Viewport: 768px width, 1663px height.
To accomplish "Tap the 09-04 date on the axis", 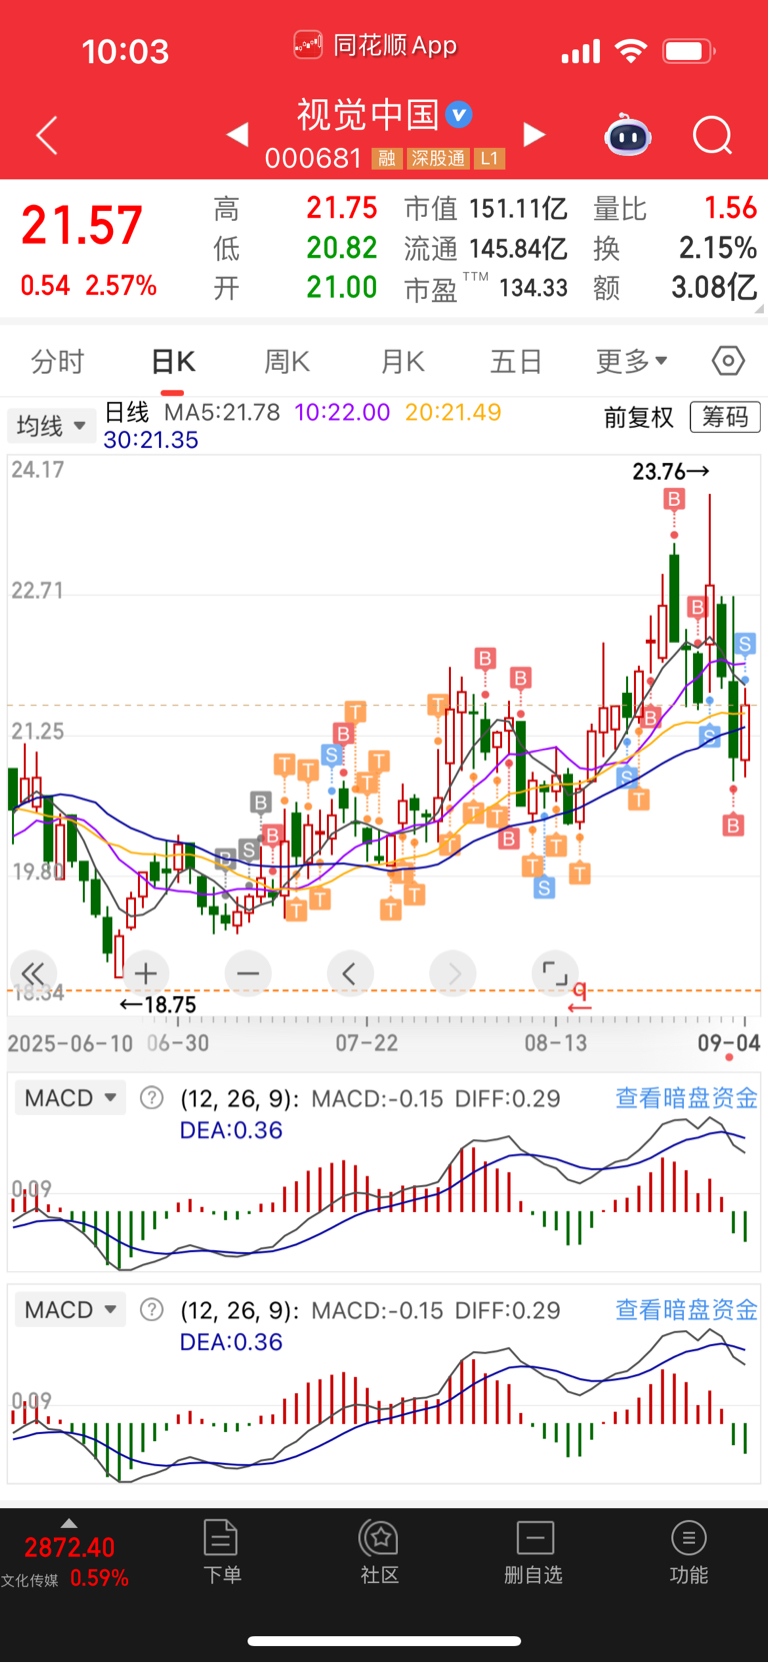I will (729, 1043).
